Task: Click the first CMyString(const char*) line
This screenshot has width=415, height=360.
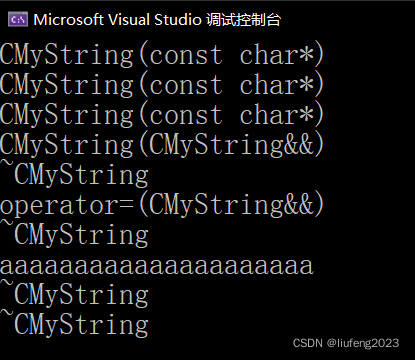Action: point(162,55)
